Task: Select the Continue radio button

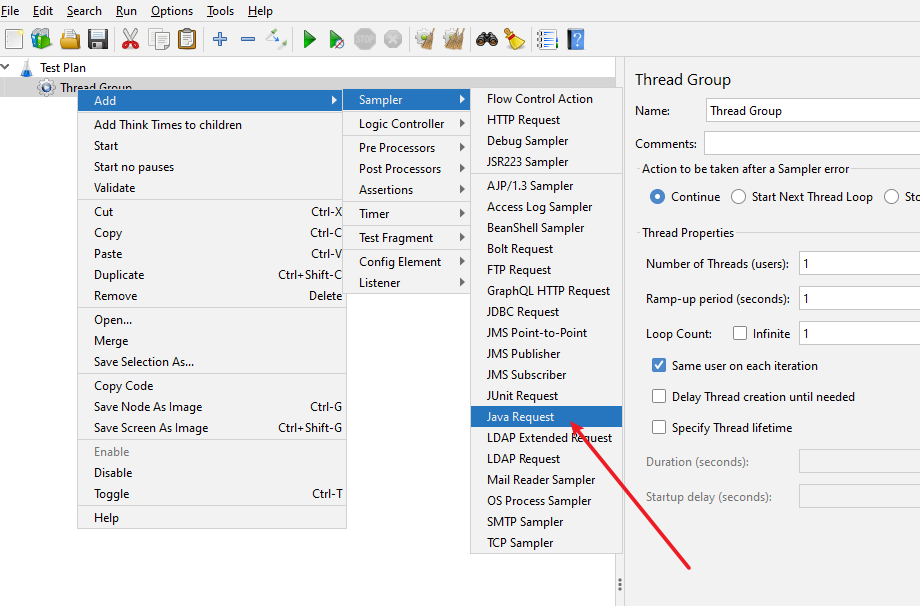Action: [x=658, y=197]
